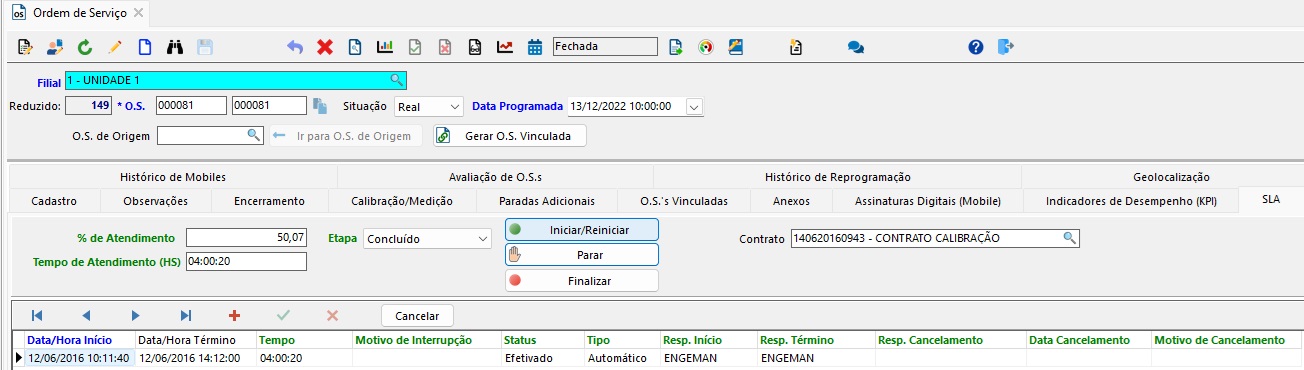Screen dimensions: 1304x370
Task: Click the Tempo de Atendimento (HS) field
Action: point(247,261)
